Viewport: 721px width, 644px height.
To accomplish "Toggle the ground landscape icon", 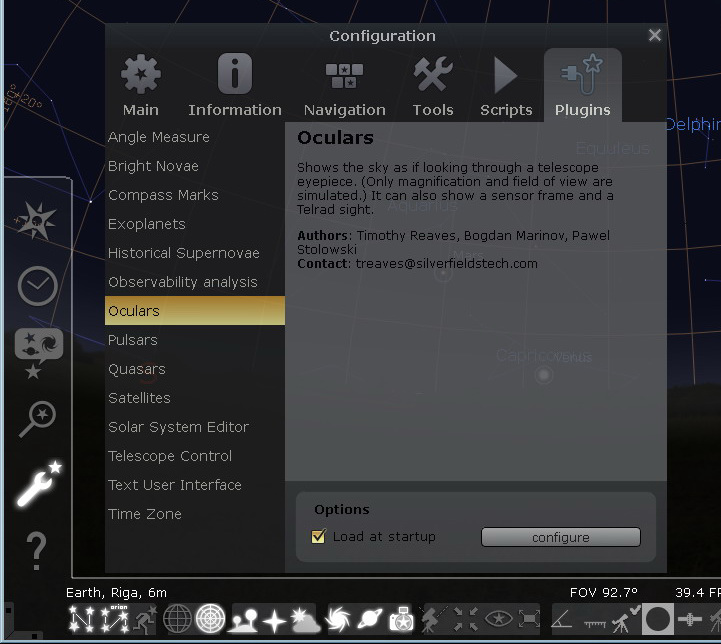I will tap(244, 620).
